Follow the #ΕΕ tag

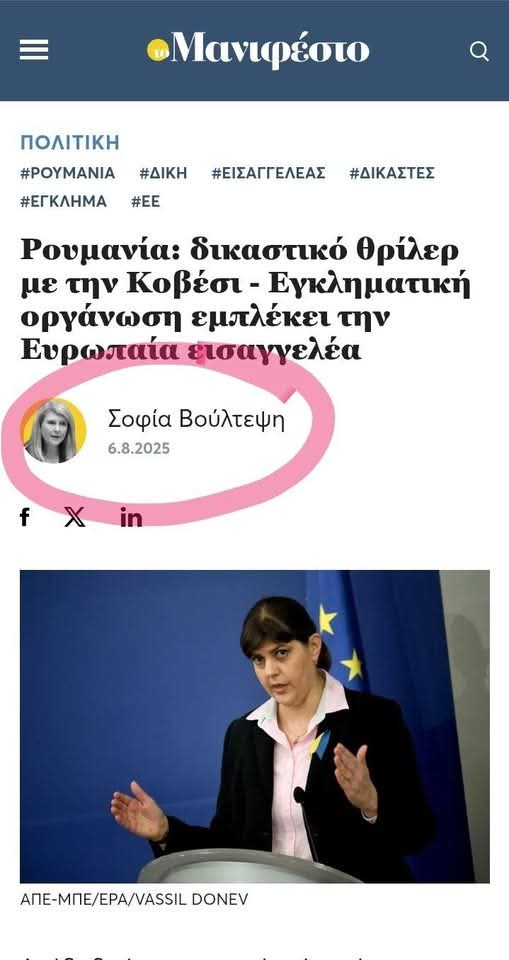click(145, 201)
